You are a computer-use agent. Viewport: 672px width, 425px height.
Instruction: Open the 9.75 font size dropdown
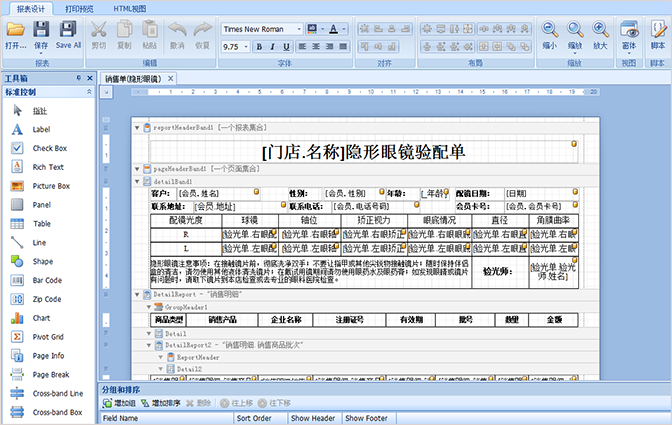pos(246,47)
